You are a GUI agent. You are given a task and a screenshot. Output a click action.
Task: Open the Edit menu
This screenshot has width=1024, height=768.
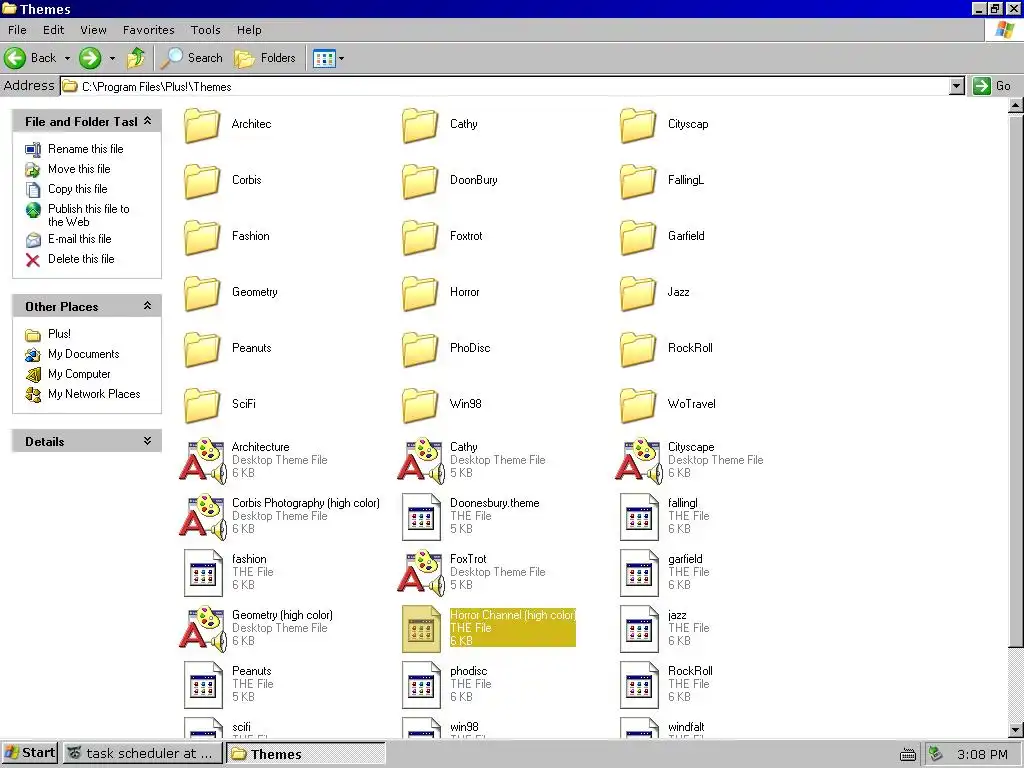click(54, 30)
